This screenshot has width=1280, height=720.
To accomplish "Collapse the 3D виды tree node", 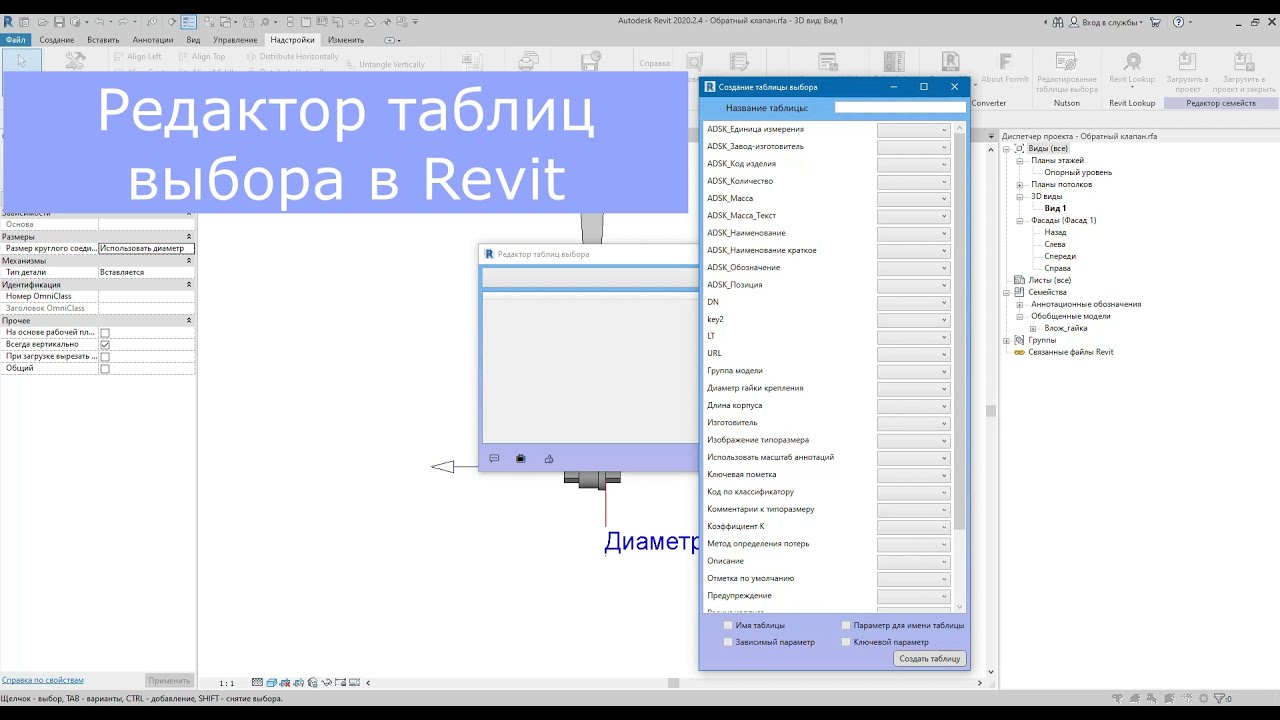I will pos(1020,196).
